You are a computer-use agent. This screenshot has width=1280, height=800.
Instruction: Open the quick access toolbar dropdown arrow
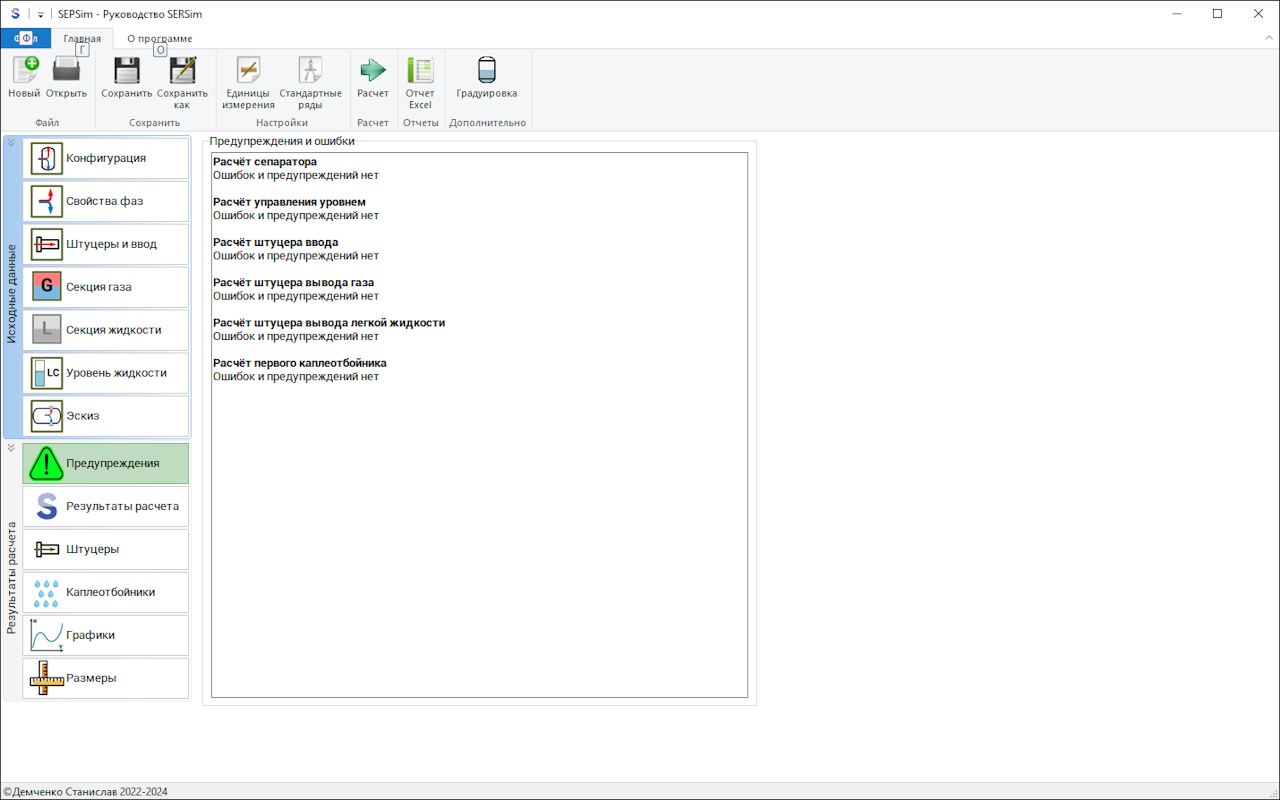(x=40, y=14)
